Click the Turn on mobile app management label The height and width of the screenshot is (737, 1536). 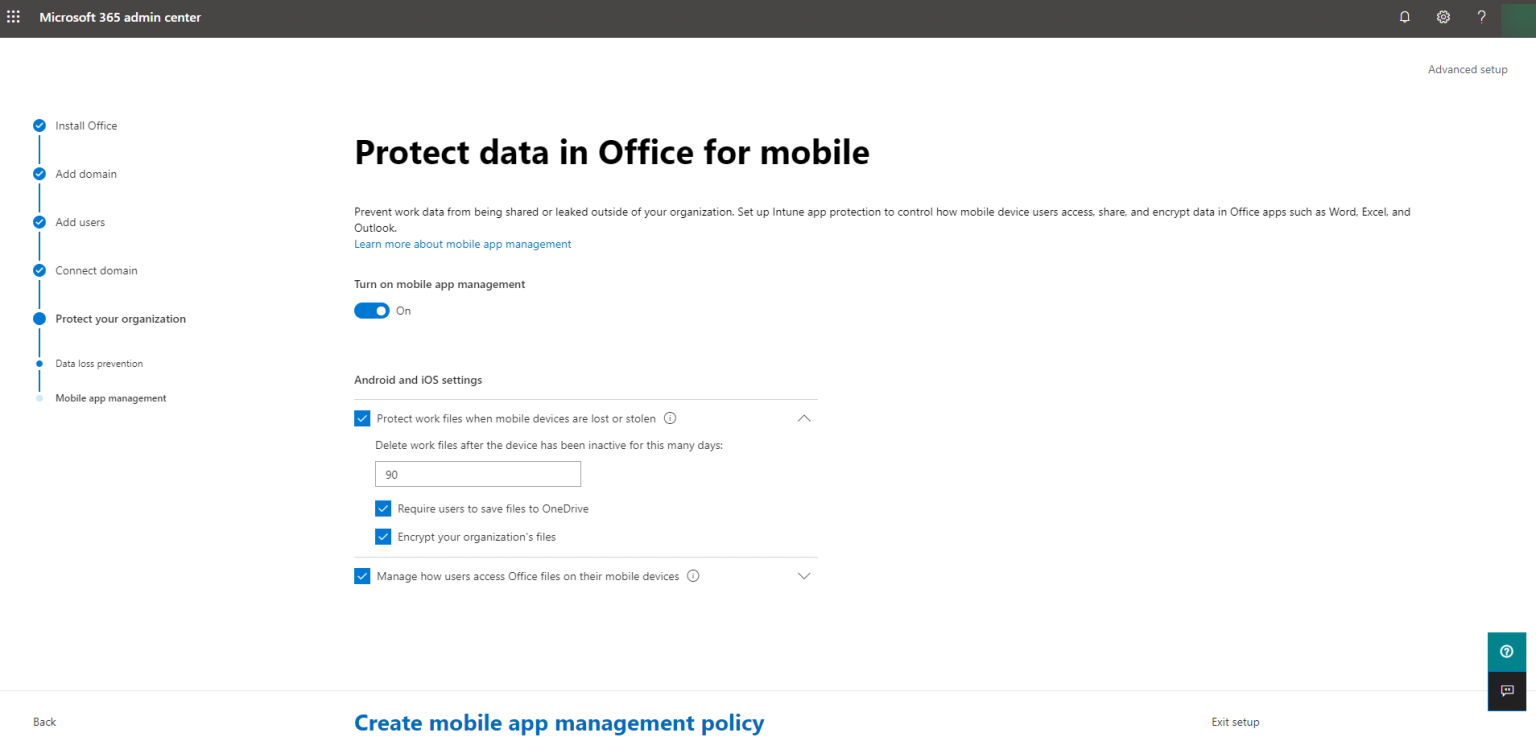[440, 284]
